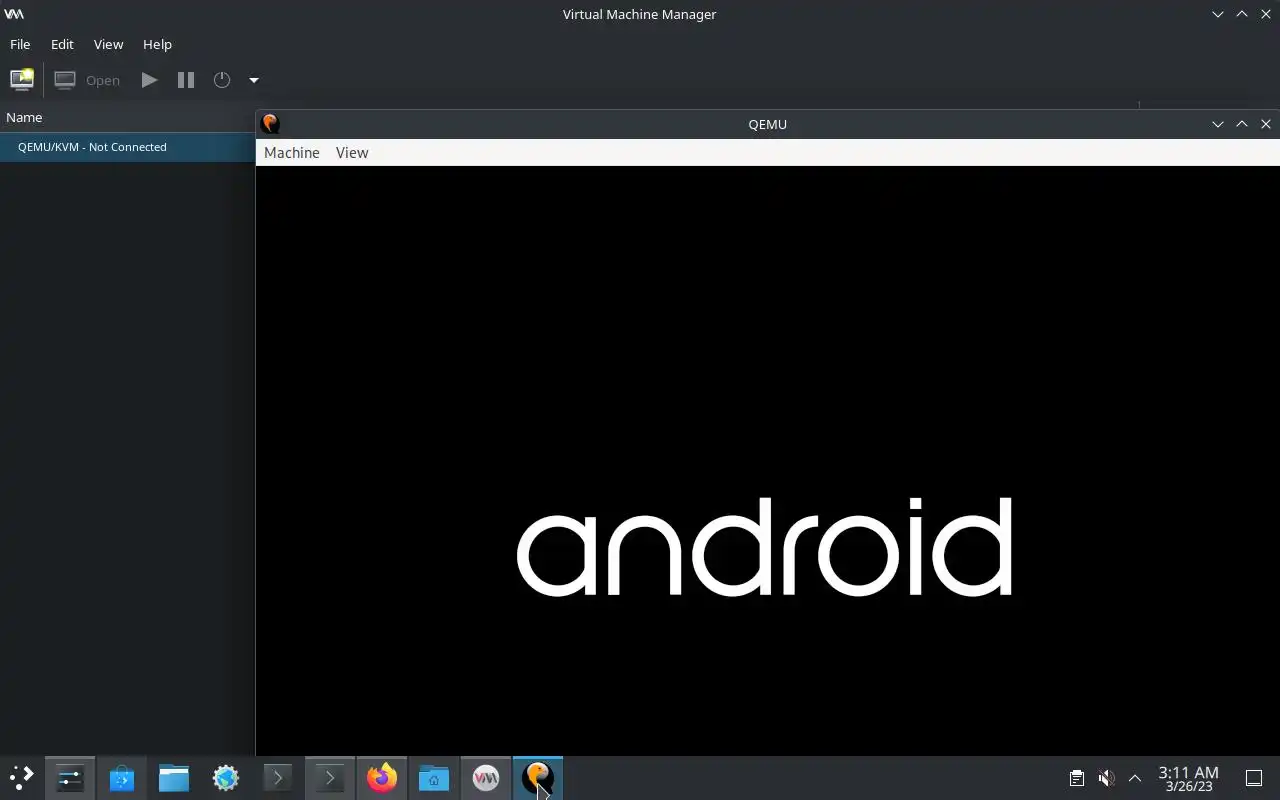Viewport: 1280px width, 800px height.
Task: Click the muted volume tray icon
Action: pos(1106,778)
